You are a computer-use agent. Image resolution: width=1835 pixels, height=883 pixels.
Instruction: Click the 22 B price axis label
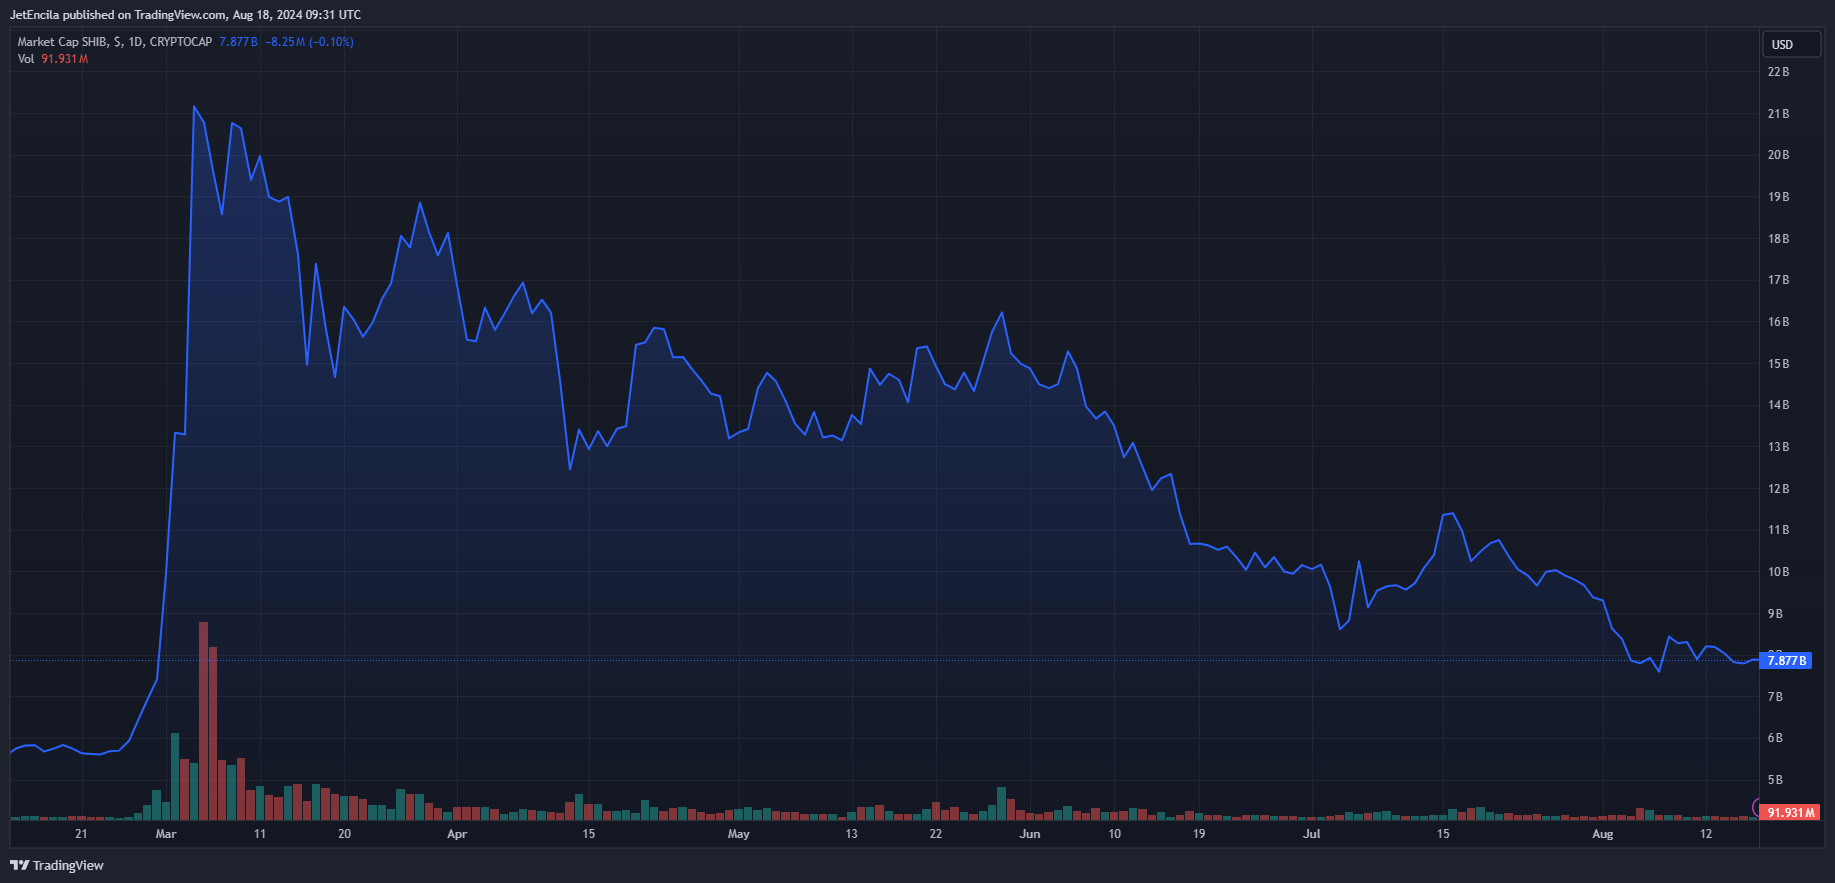(x=1778, y=72)
